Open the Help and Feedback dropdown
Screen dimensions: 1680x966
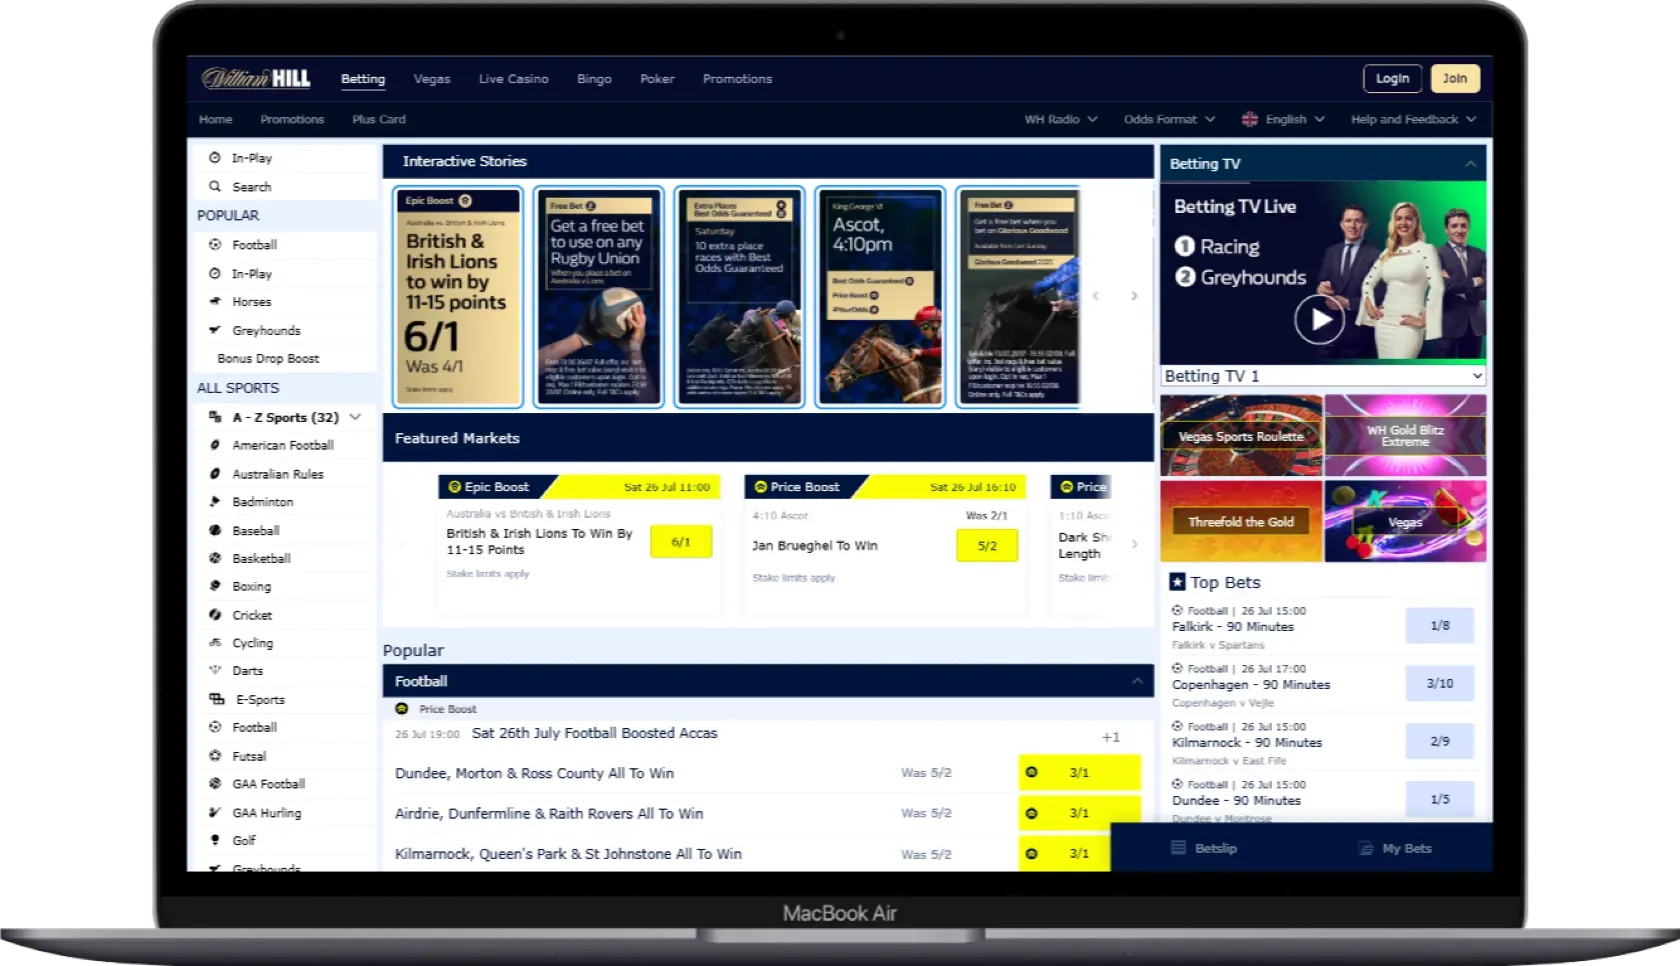(1413, 119)
